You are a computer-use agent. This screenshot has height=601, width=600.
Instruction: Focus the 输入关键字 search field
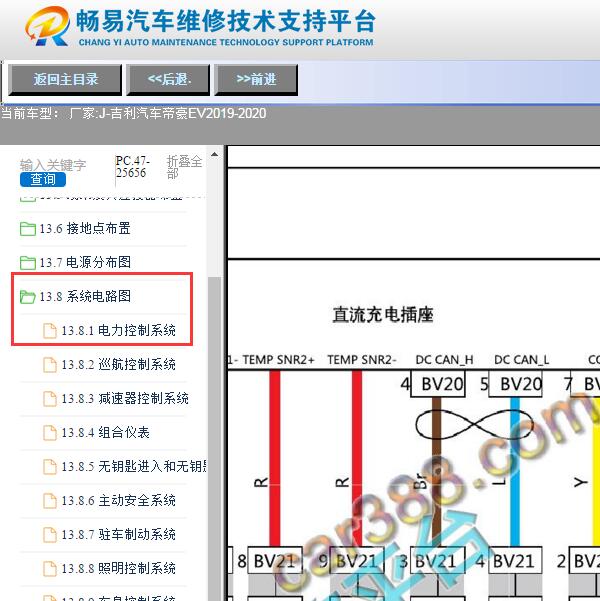53,165
